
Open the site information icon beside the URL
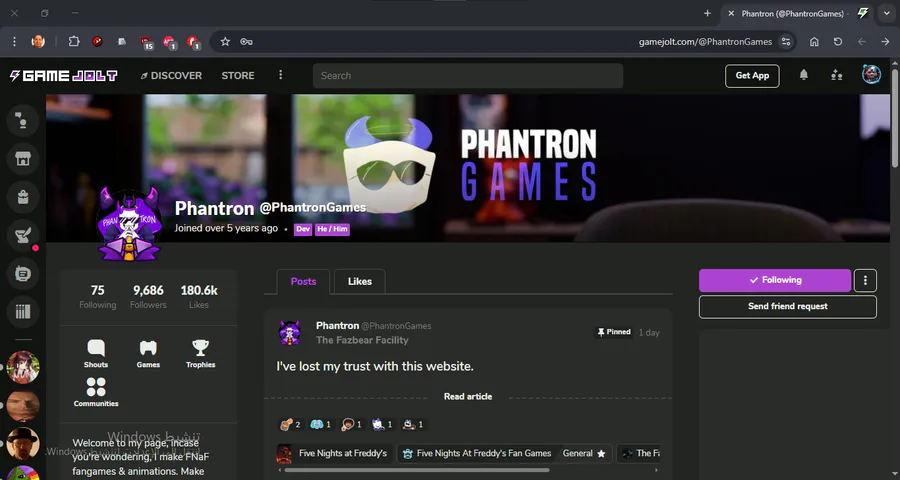[786, 42]
